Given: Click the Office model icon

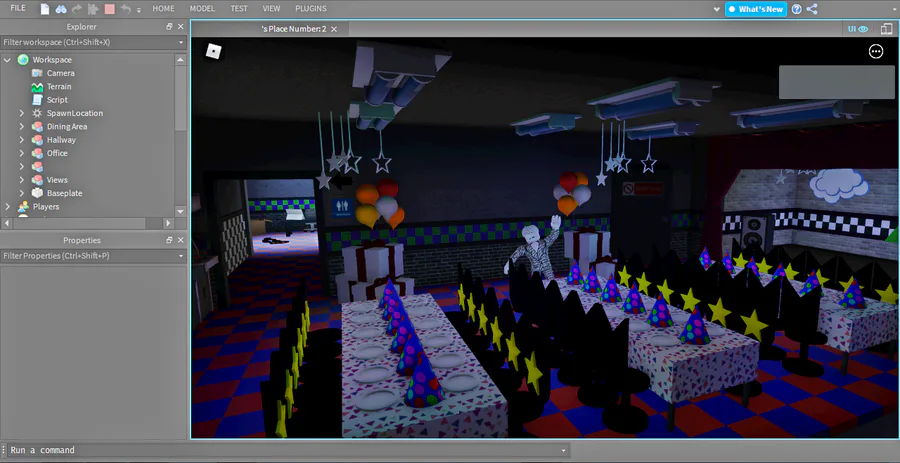Looking at the screenshot, I should pos(37,153).
